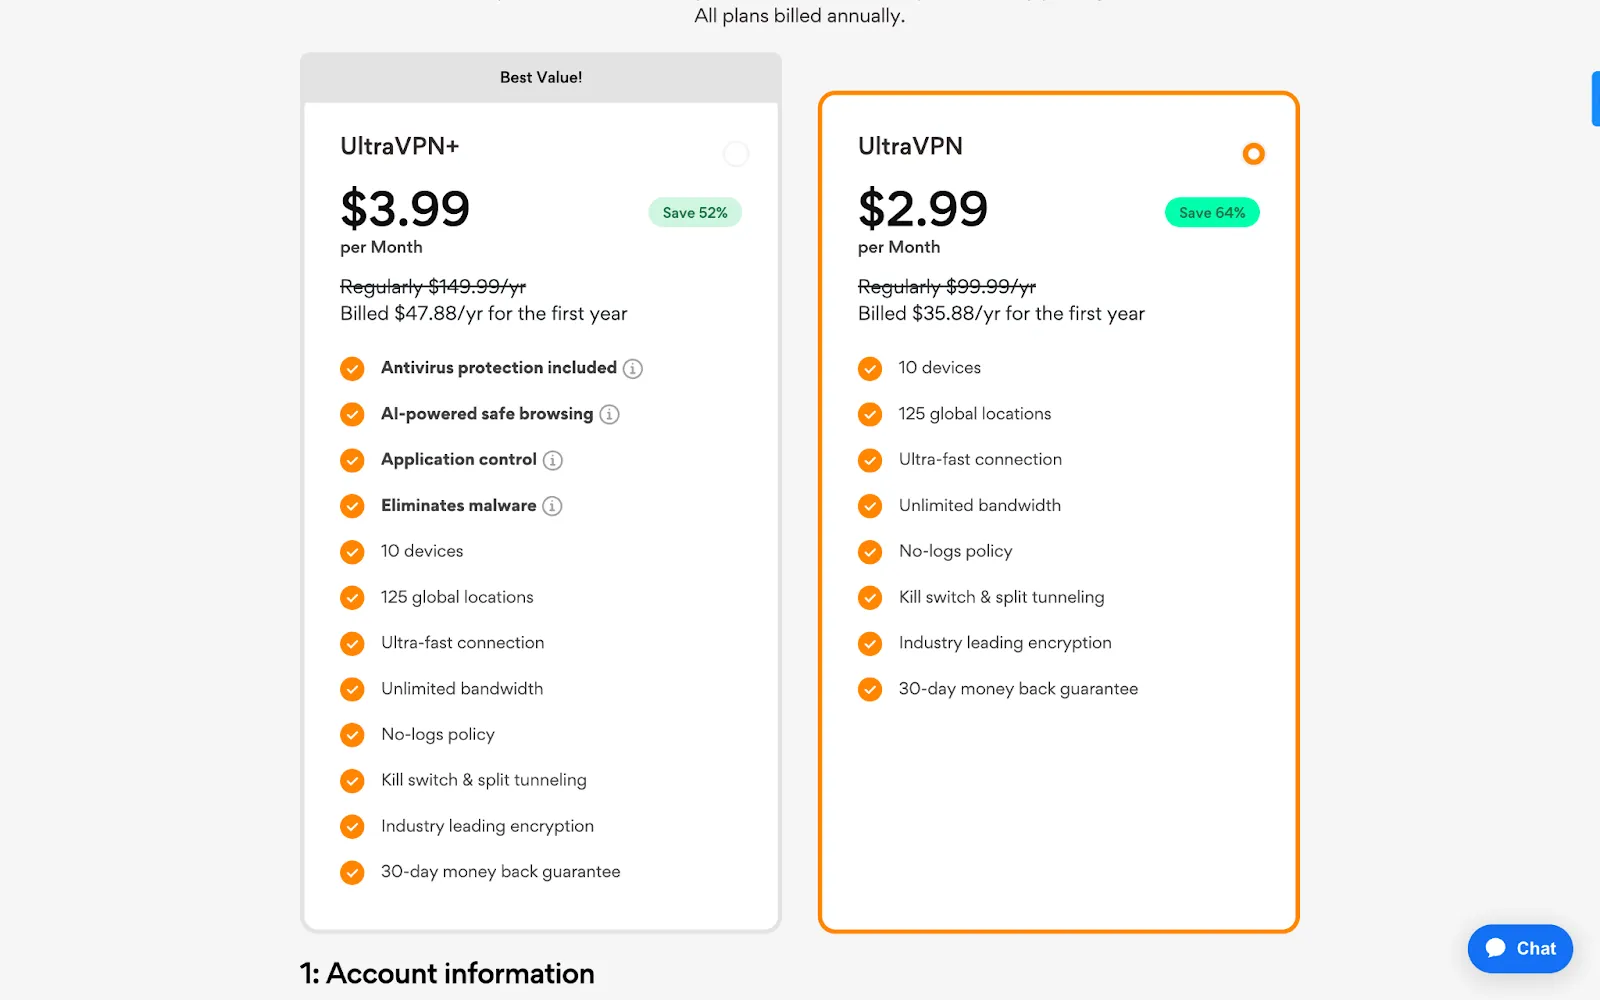Click checkmark icon beside UltraVPN 10 devices
Image resolution: width=1600 pixels, height=1000 pixels.
[870, 369]
